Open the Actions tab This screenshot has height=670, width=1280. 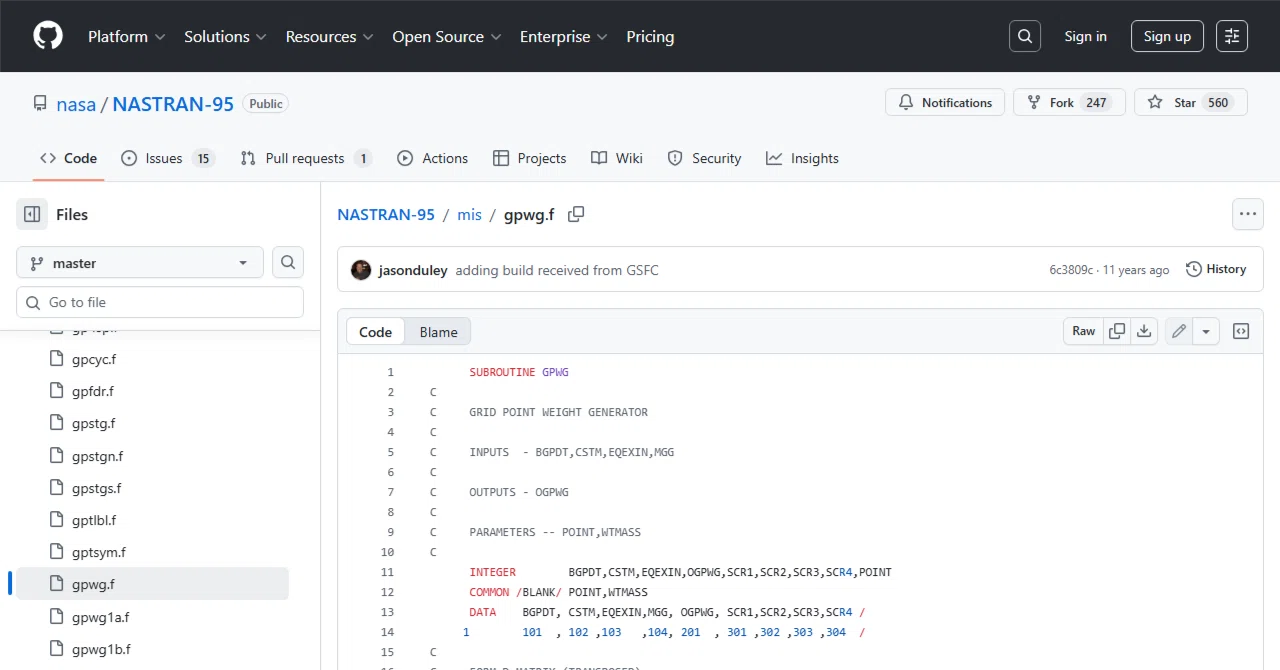point(433,158)
